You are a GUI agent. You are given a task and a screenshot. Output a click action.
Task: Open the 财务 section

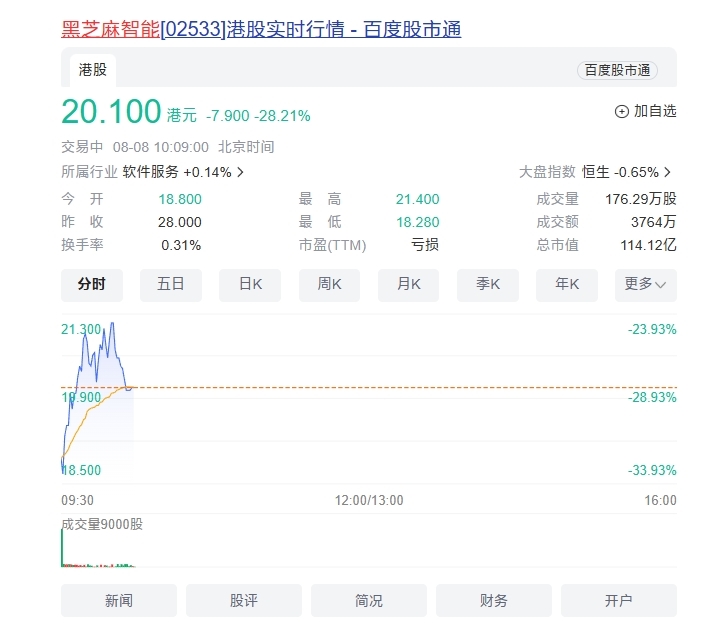(x=494, y=601)
